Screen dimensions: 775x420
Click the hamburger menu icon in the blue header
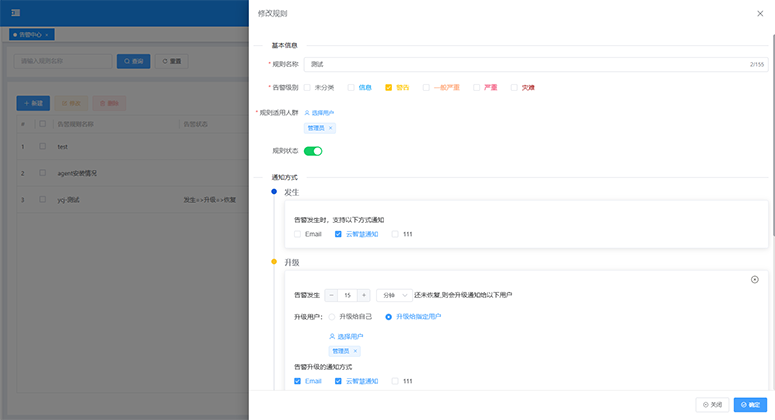coord(16,13)
